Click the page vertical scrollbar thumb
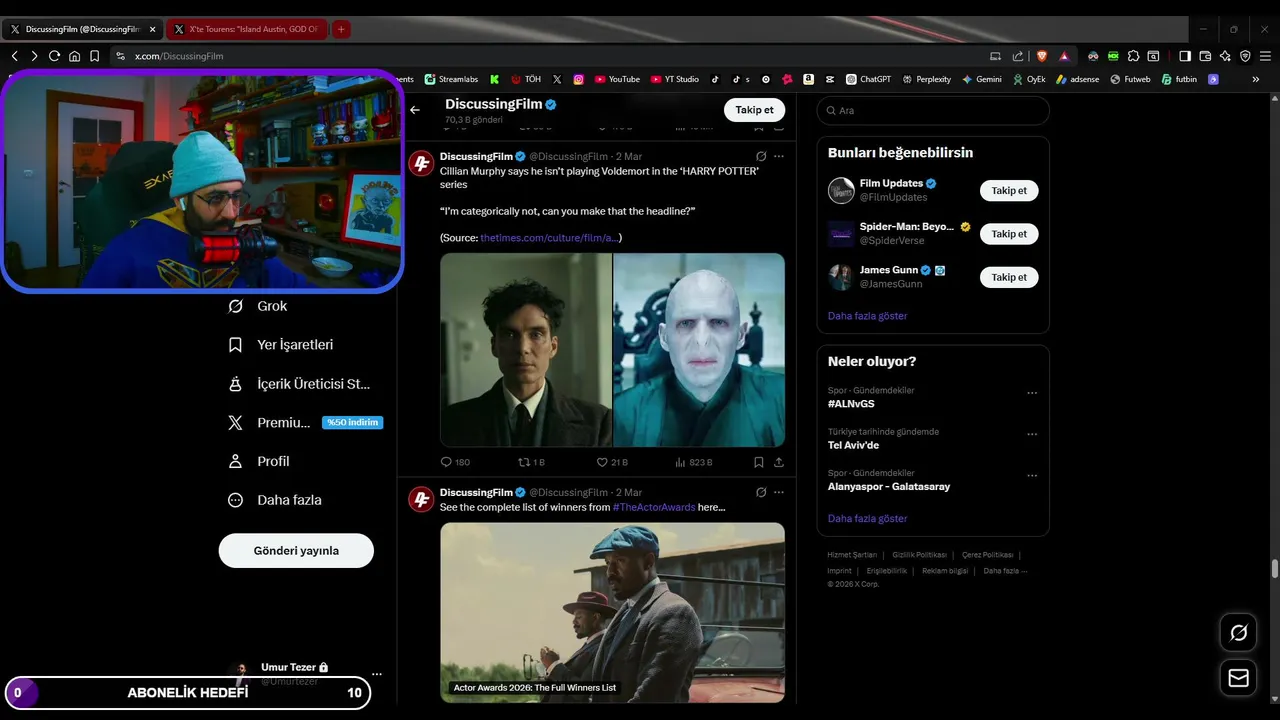Viewport: 1280px width, 720px height. (x=1274, y=569)
